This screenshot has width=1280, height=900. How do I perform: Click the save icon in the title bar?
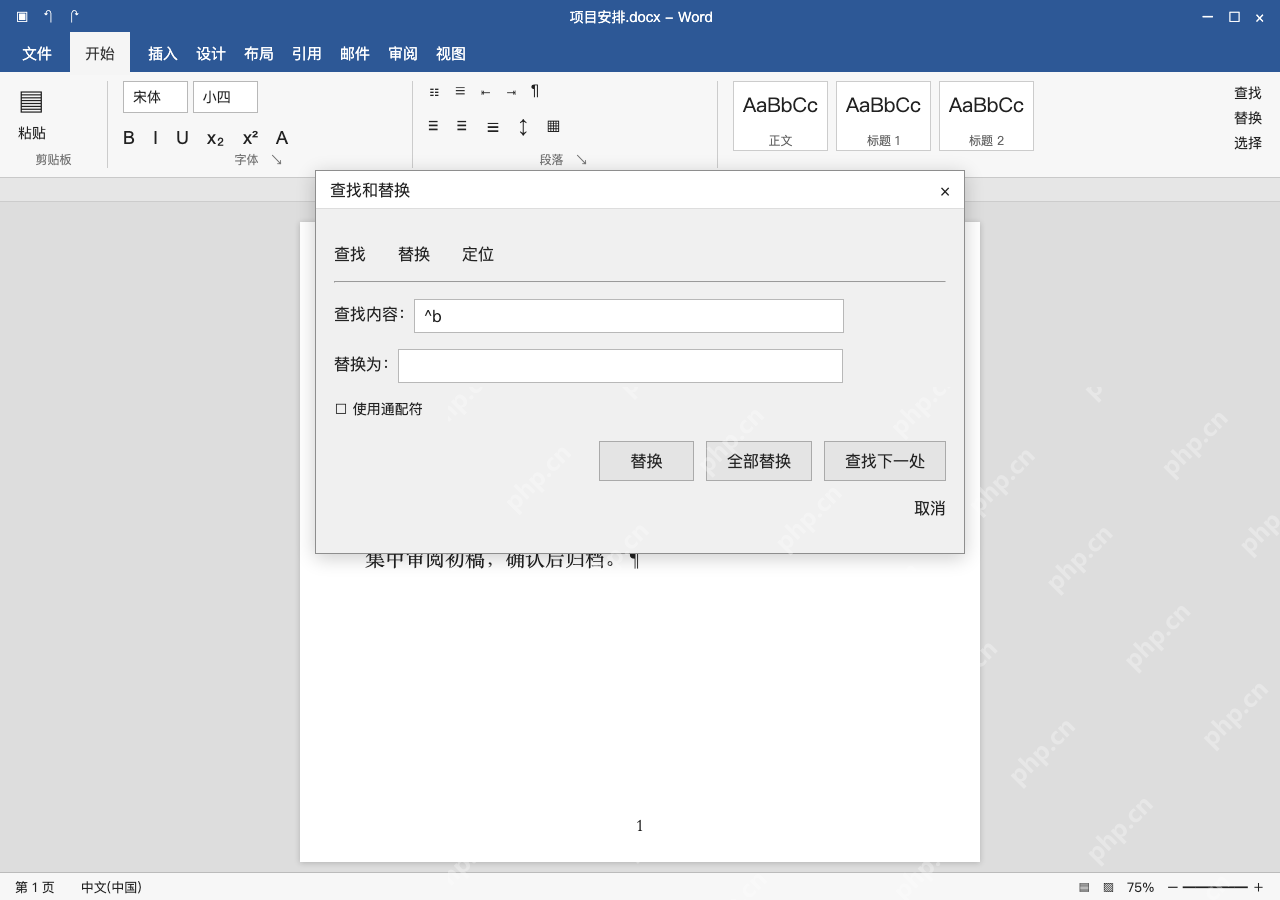tap(22, 16)
